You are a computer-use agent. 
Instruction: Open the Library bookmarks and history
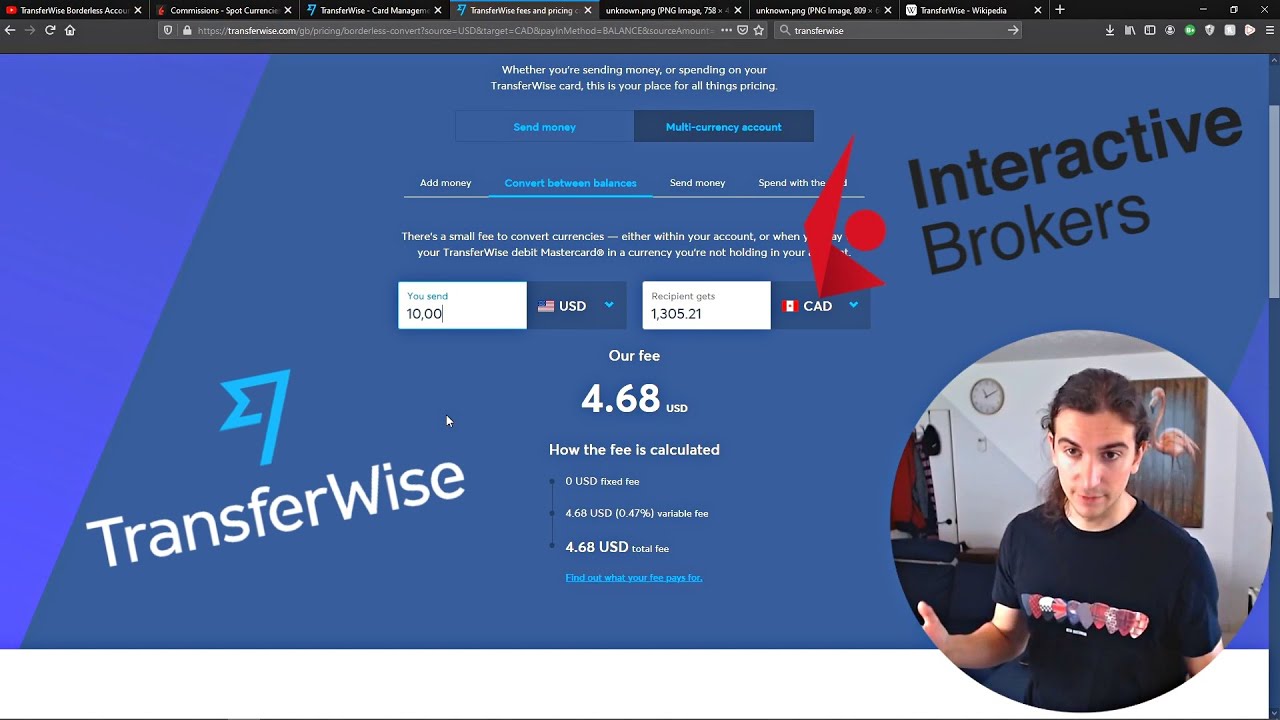point(1130,30)
